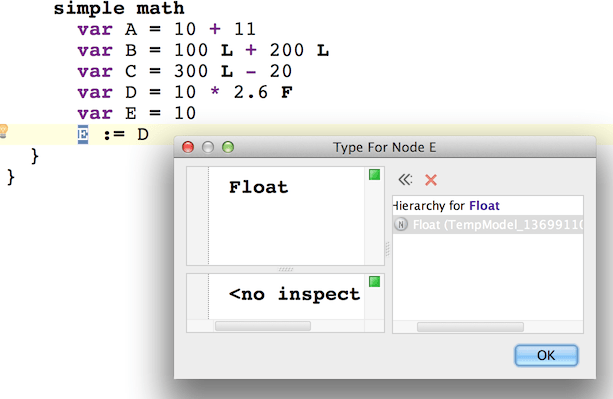Click the highlighted E in assignment line
This screenshot has width=613, height=399.
click(x=83, y=134)
